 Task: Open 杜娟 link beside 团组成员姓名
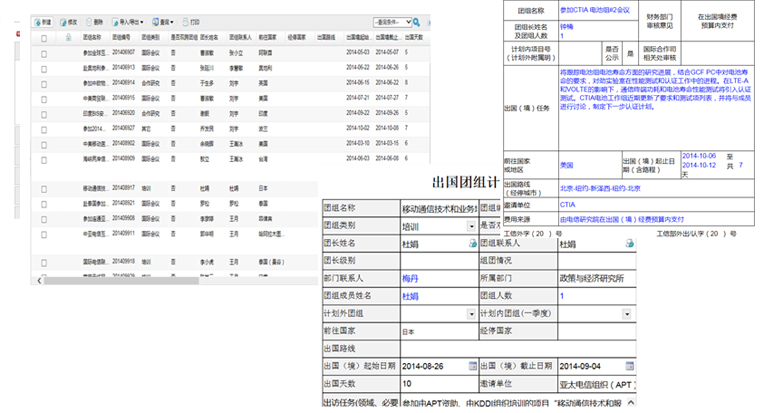410,296
